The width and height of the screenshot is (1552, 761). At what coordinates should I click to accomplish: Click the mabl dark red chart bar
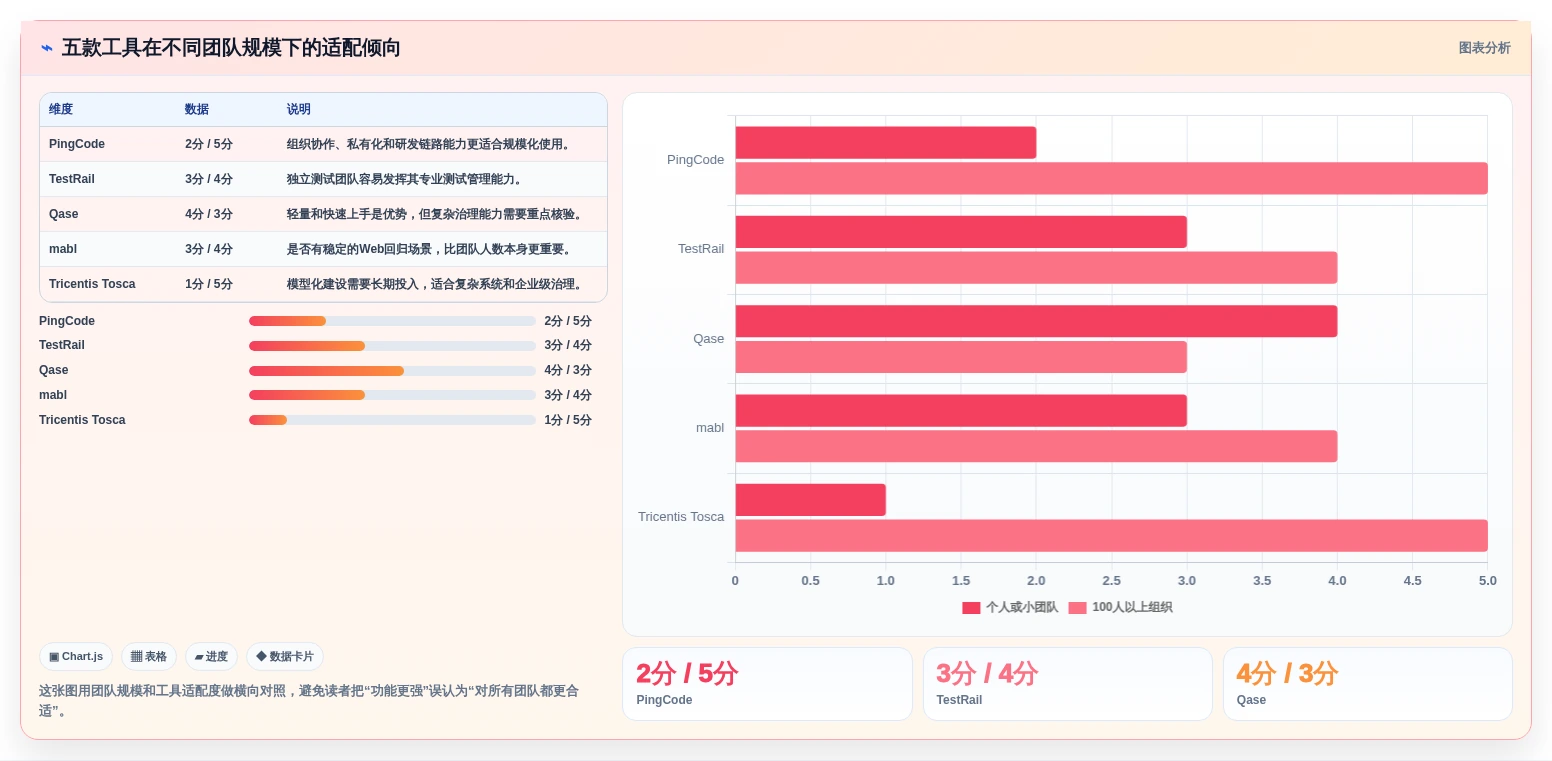tap(961, 411)
